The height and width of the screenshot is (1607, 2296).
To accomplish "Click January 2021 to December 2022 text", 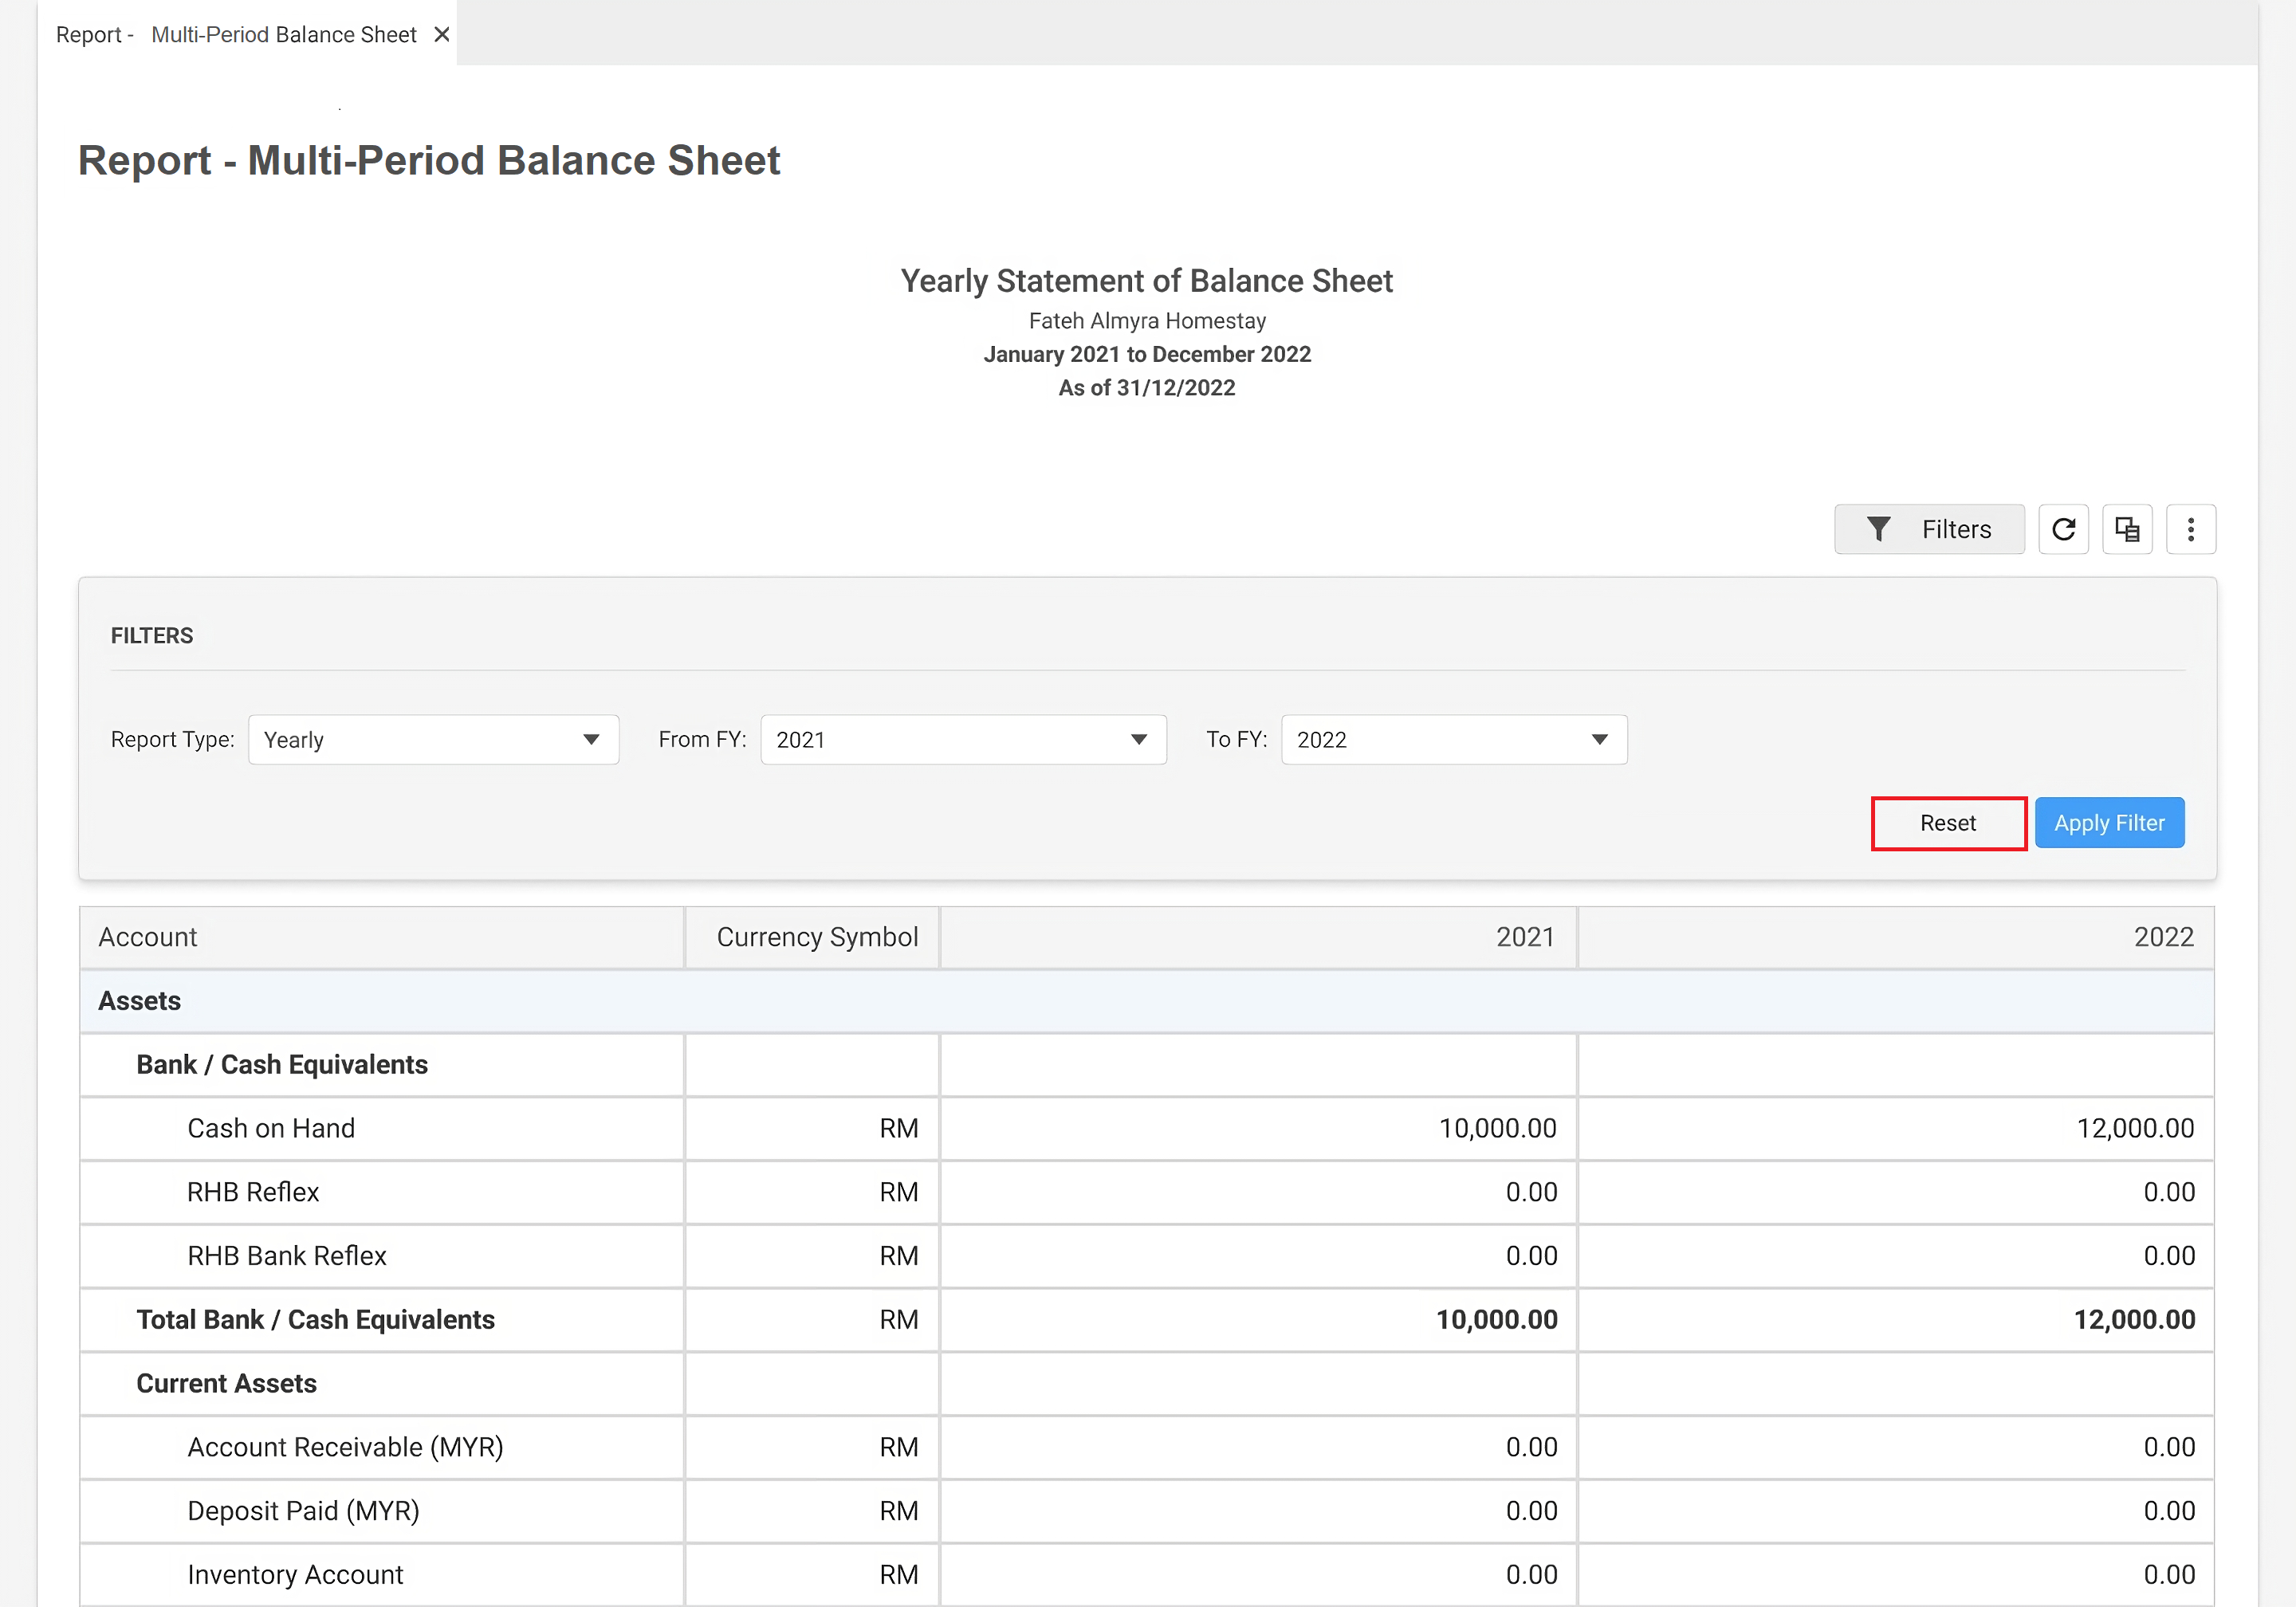I will (1147, 354).
